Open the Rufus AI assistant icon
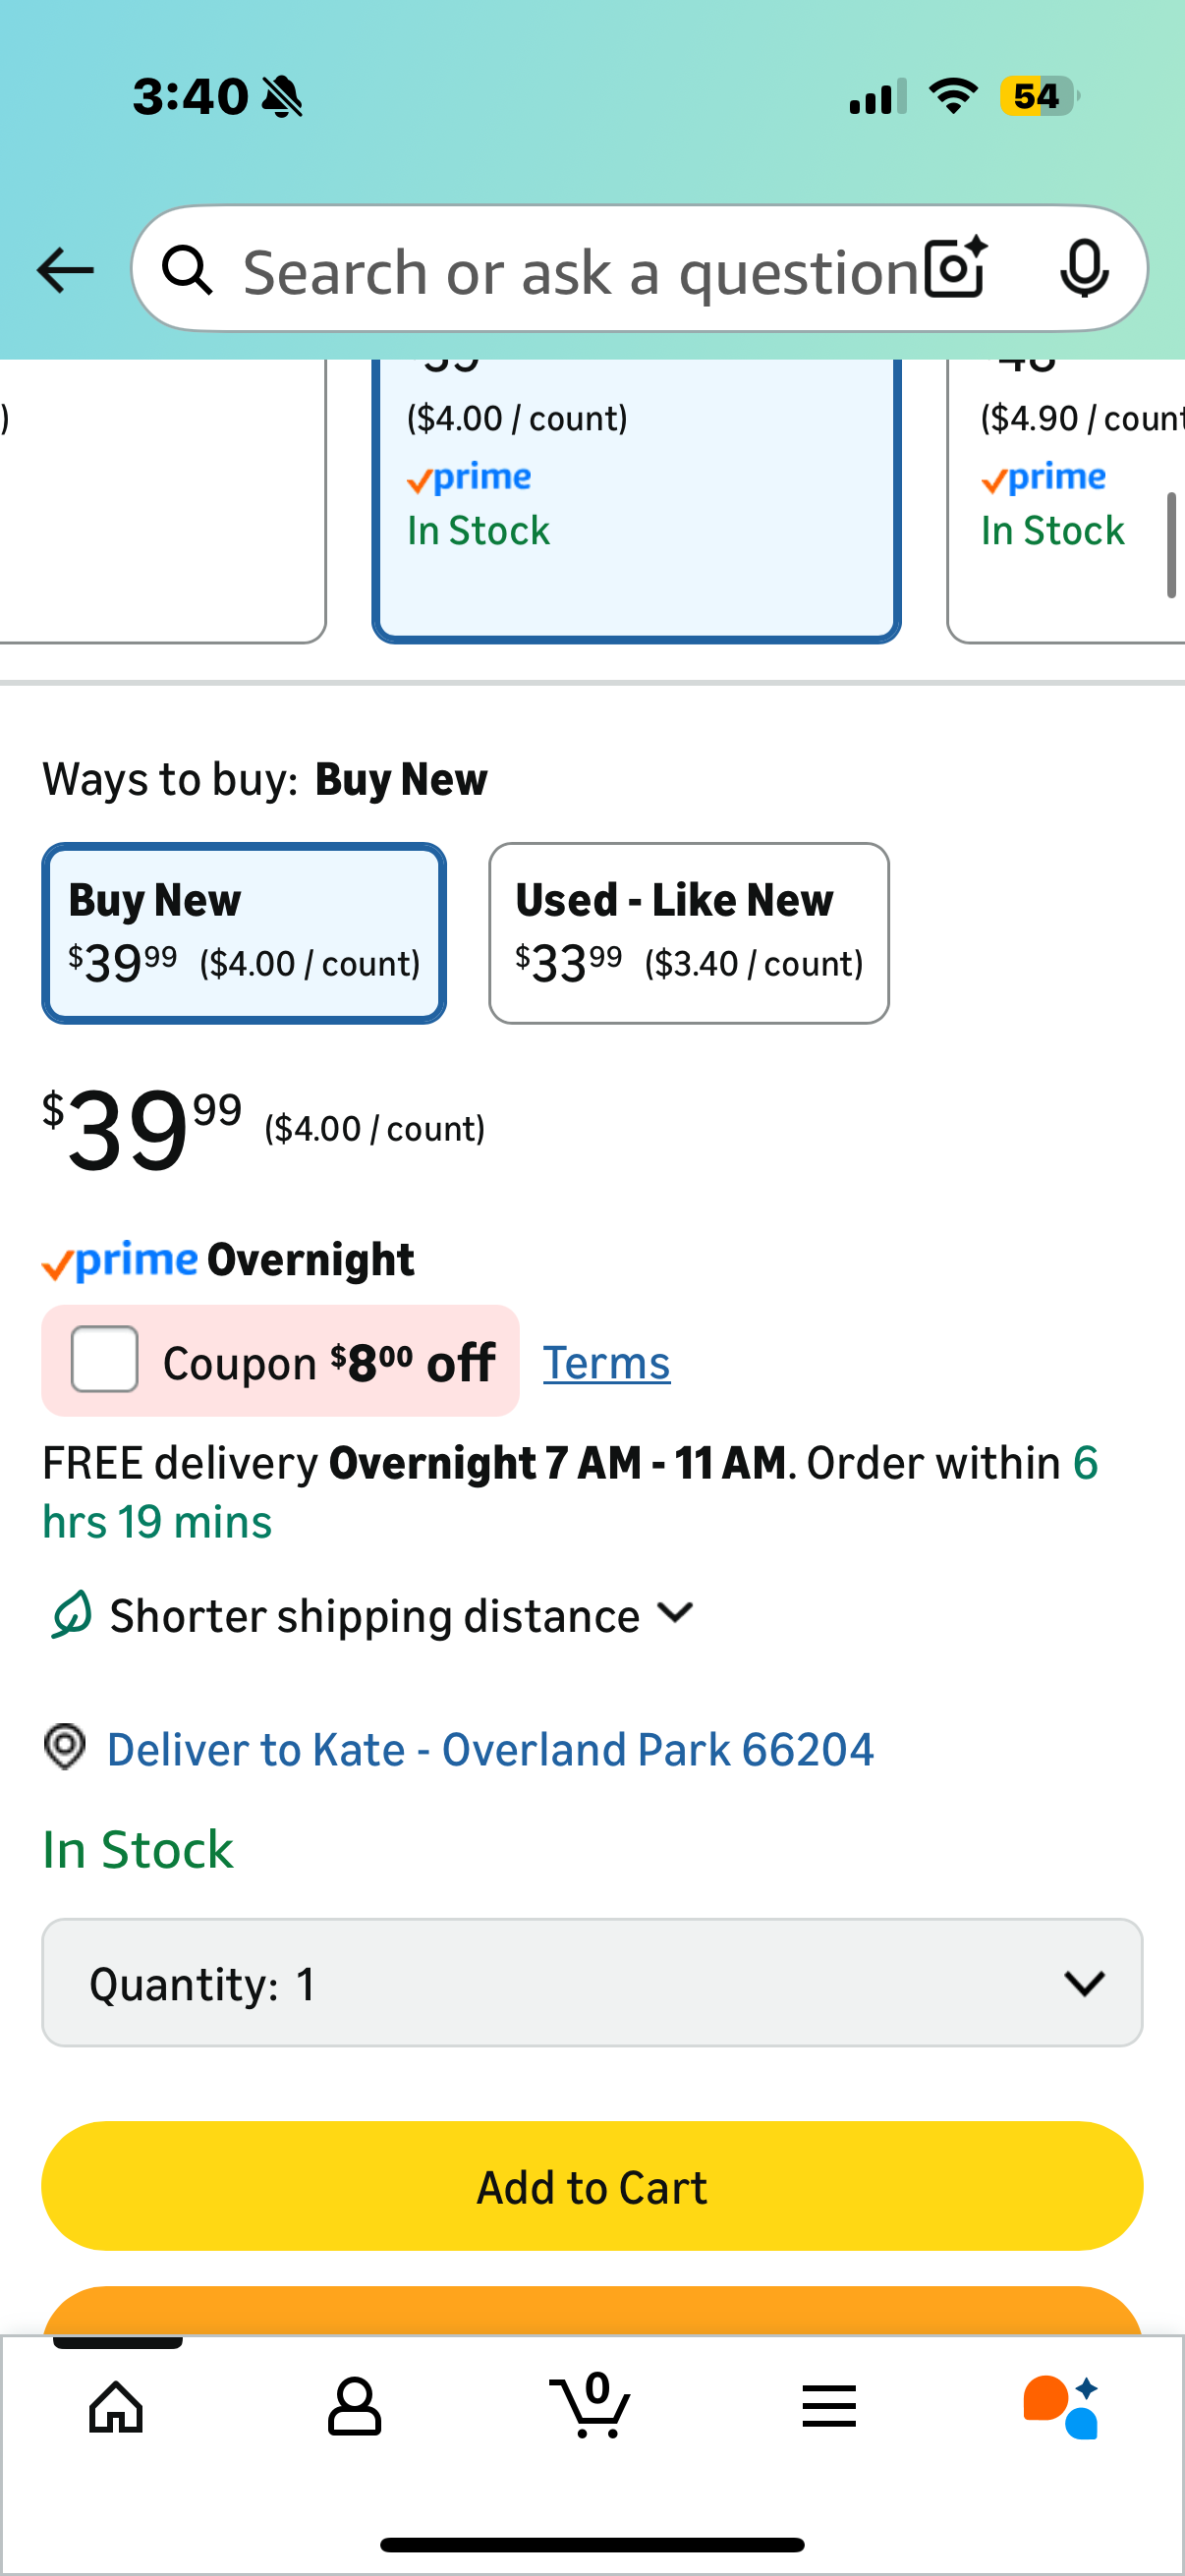This screenshot has width=1185, height=2576. [x=1062, y=2406]
